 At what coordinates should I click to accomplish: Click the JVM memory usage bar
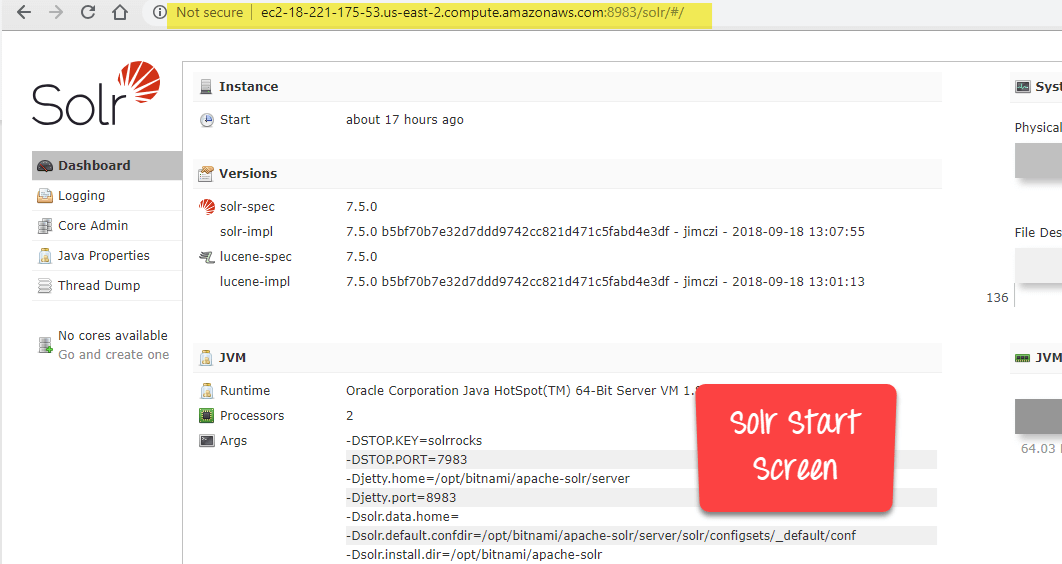tap(1038, 416)
